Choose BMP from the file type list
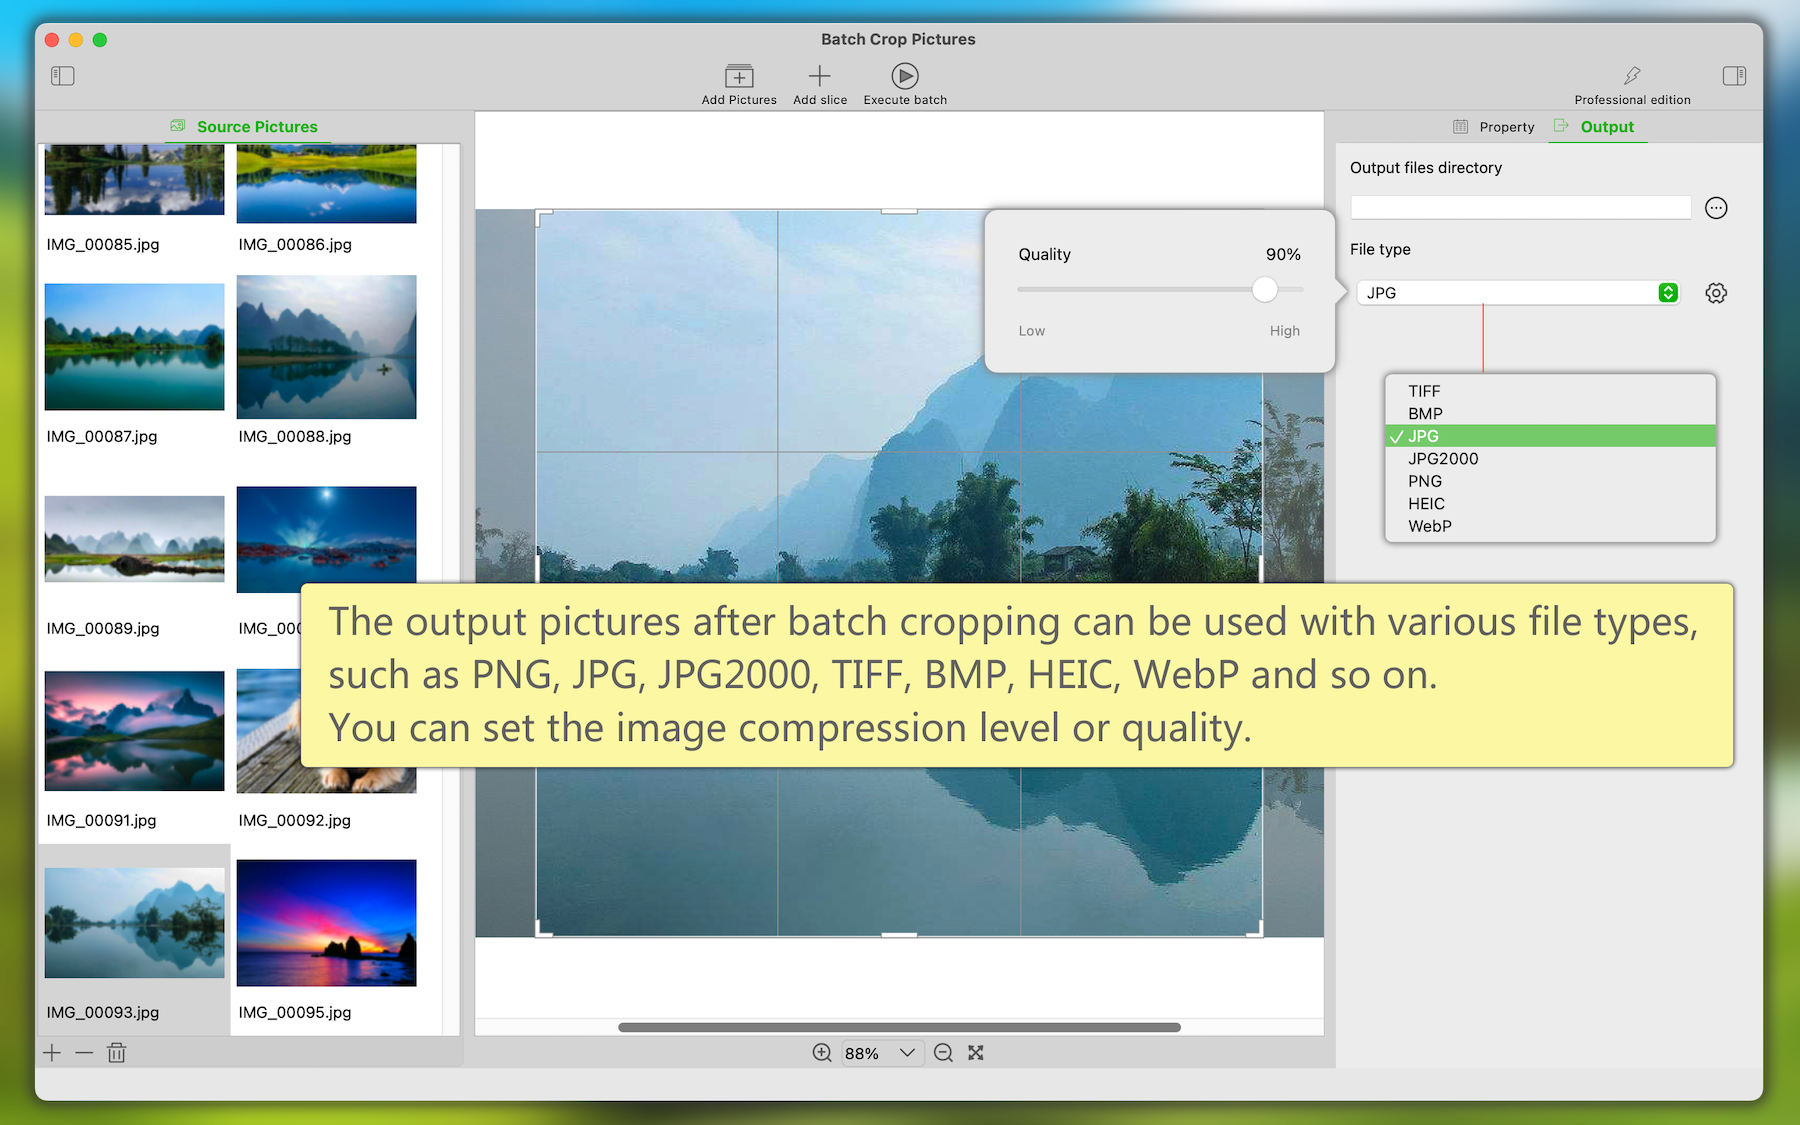1800x1125 pixels. (x=1550, y=414)
